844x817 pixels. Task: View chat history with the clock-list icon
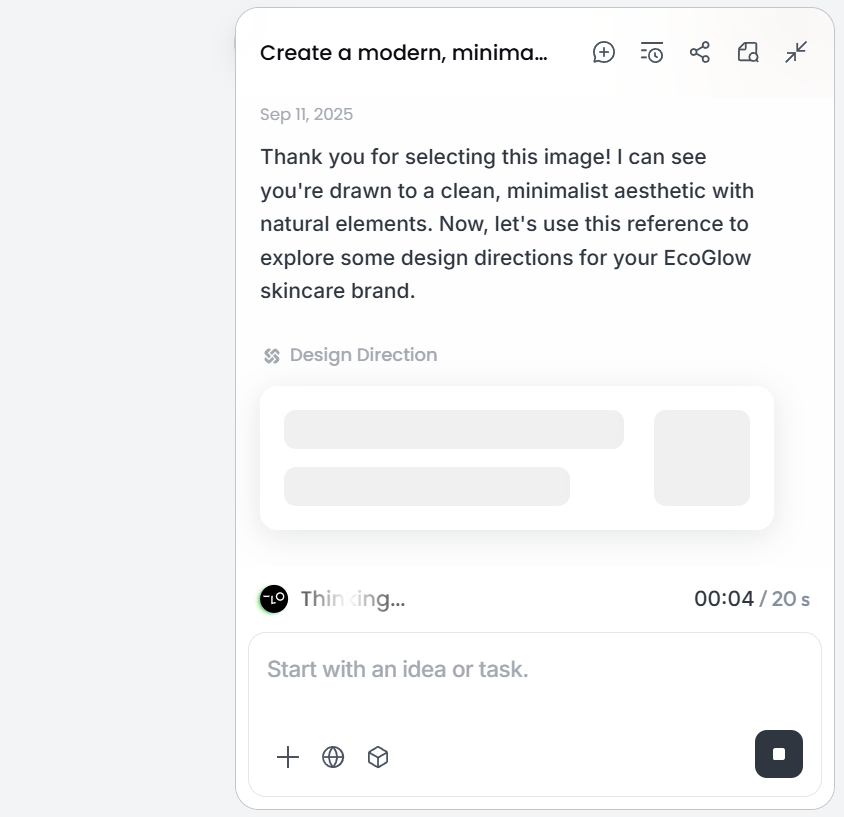click(651, 52)
